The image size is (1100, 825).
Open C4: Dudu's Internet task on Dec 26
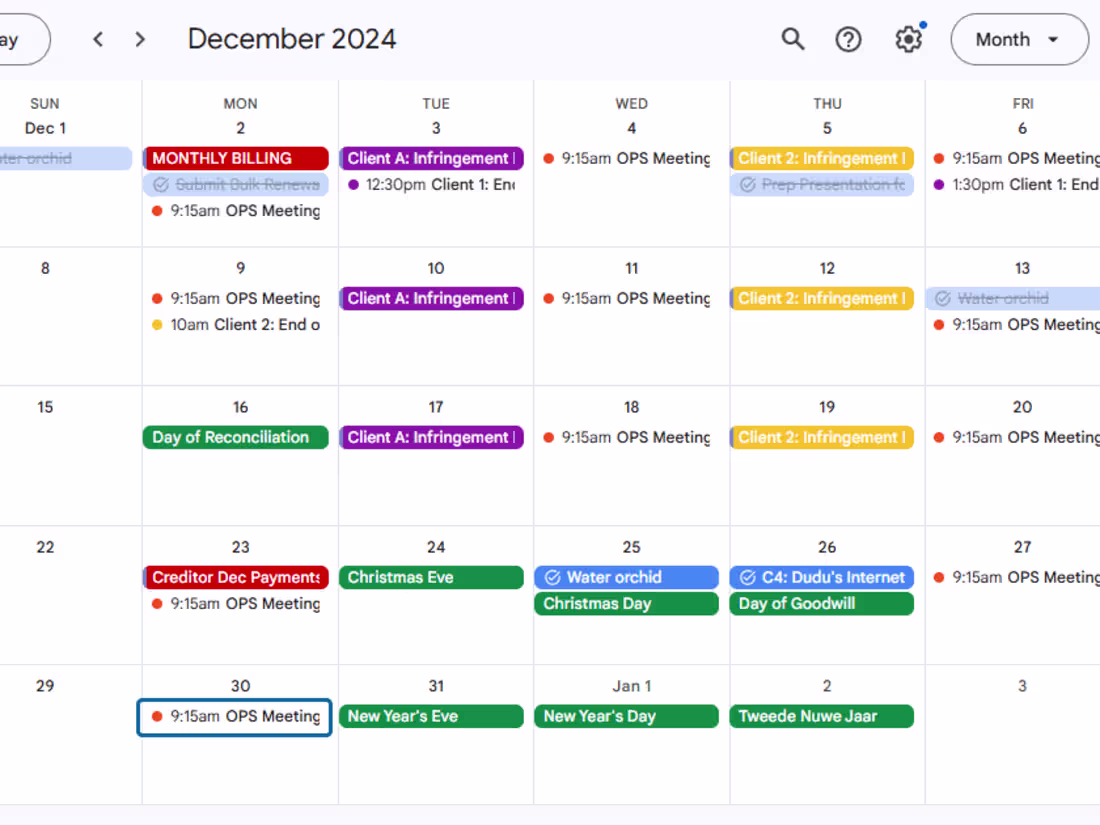tap(822, 577)
